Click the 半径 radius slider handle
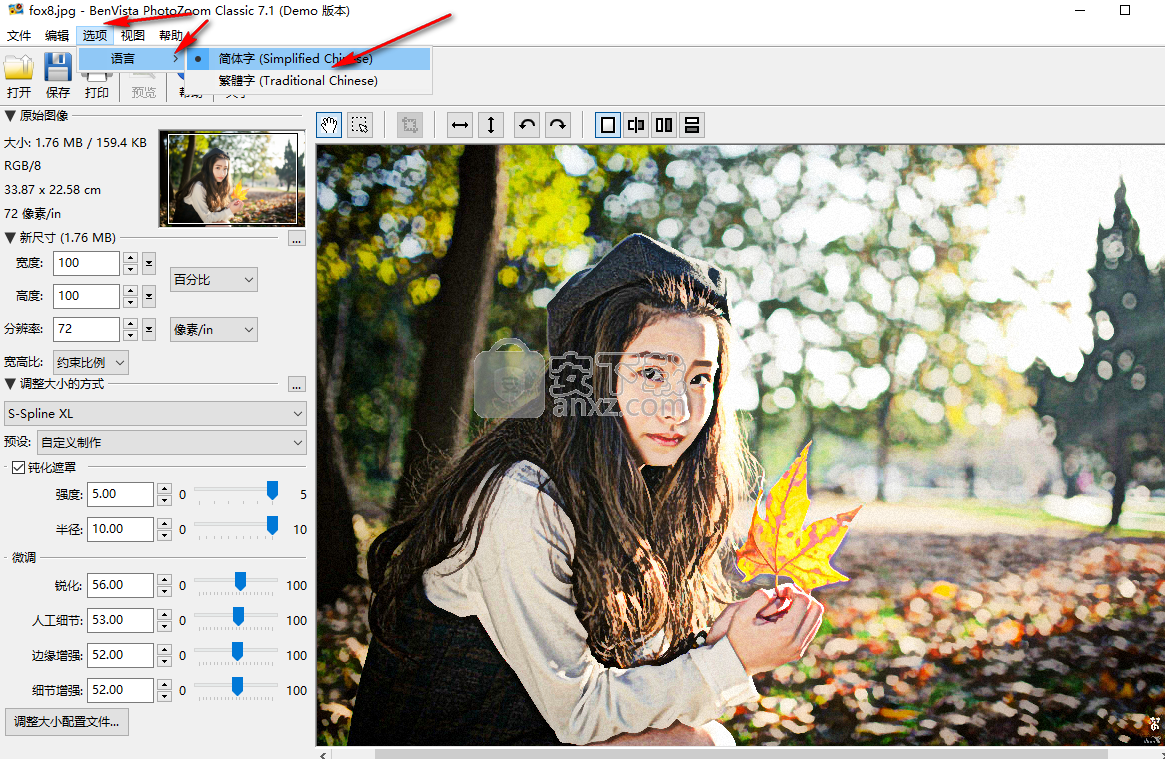This screenshot has height=759, width=1165. (273, 525)
